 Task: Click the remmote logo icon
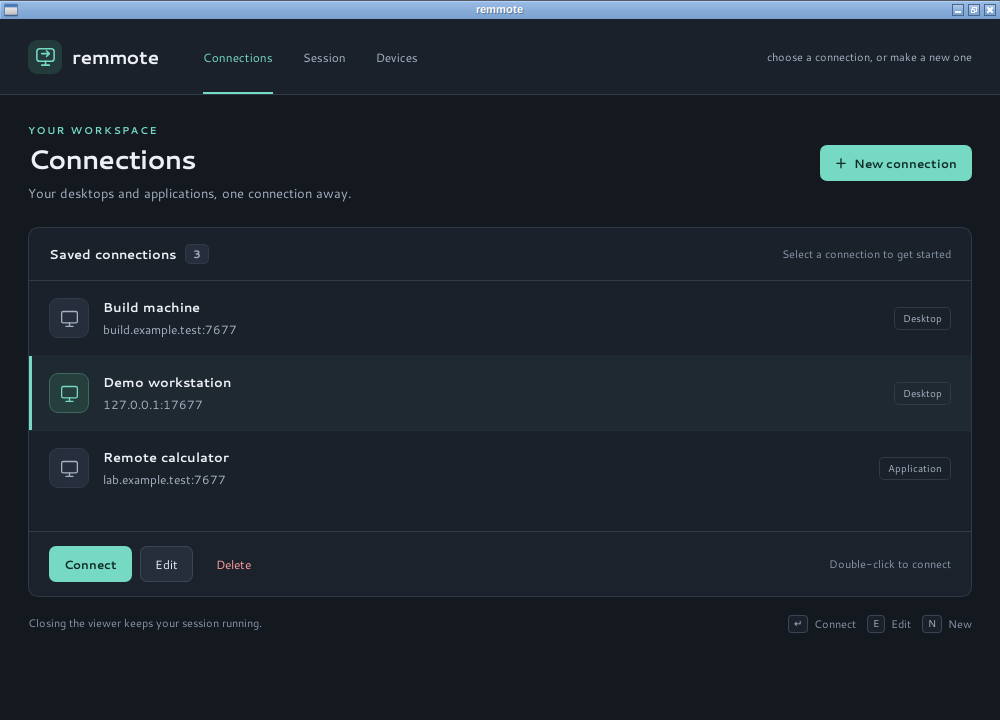pyautogui.click(x=45, y=57)
